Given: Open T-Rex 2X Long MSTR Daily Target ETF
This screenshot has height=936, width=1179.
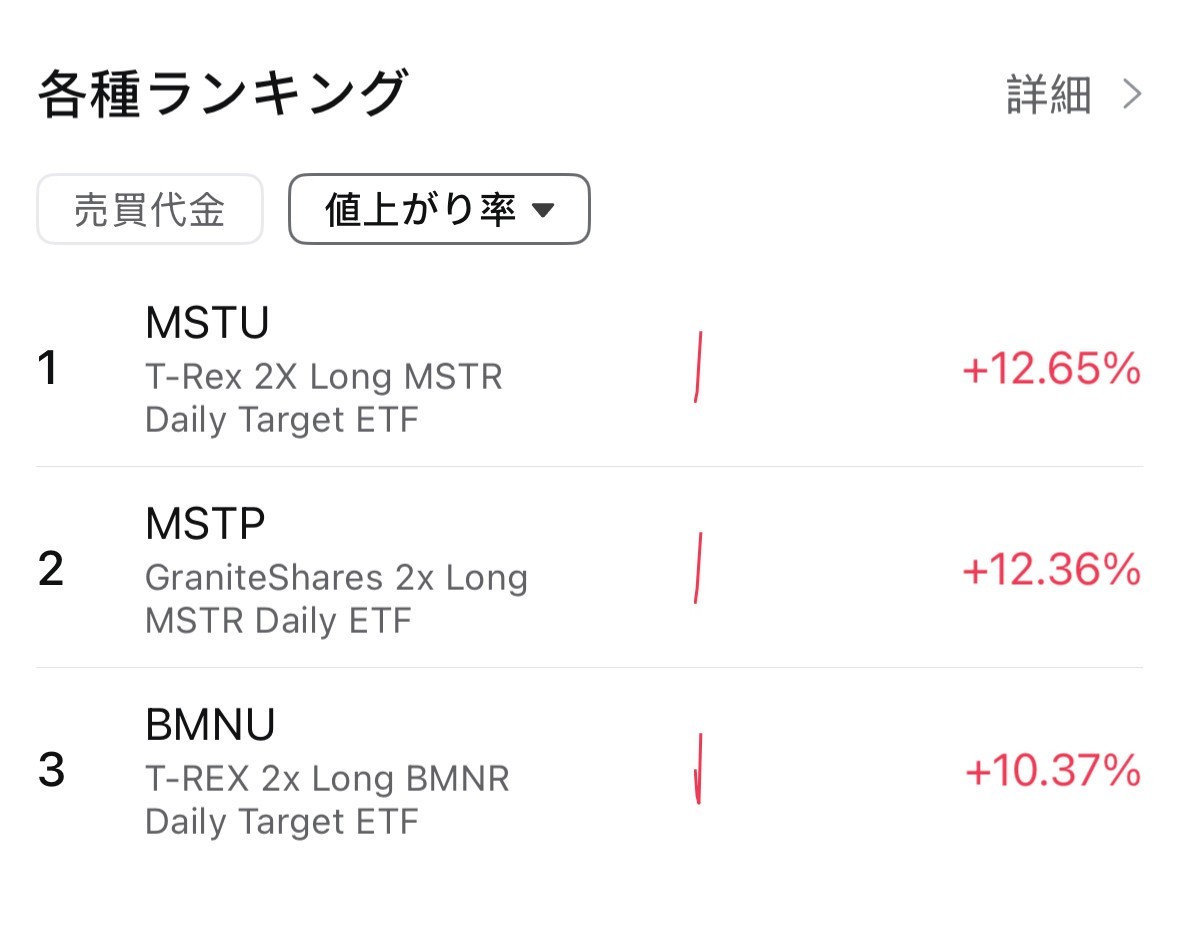Looking at the screenshot, I should (x=324, y=398).
